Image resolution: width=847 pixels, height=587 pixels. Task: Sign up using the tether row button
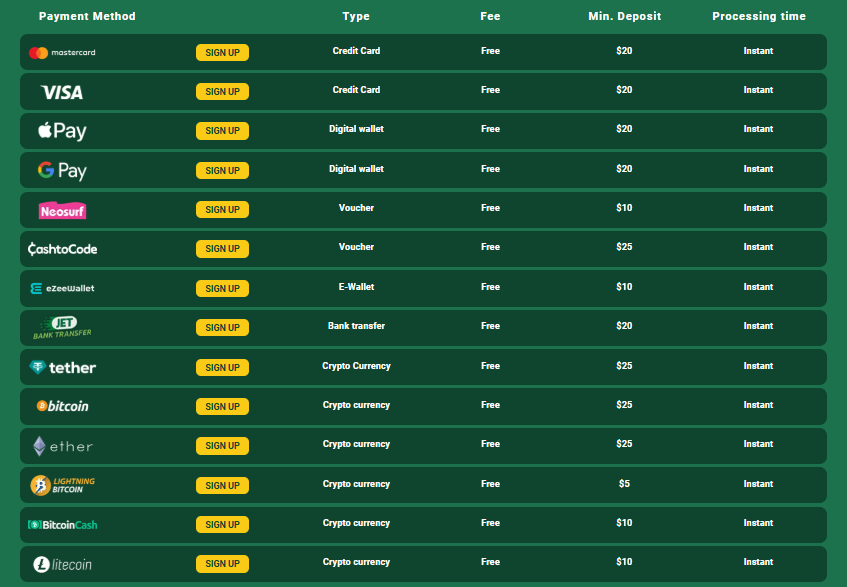click(x=223, y=367)
